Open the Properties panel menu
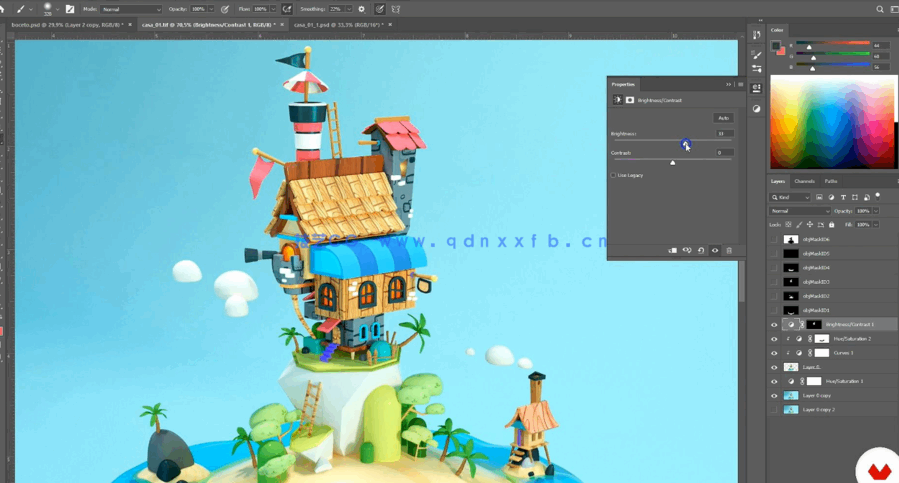The width and height of the screenshot is (899, 483). [740, 84]
